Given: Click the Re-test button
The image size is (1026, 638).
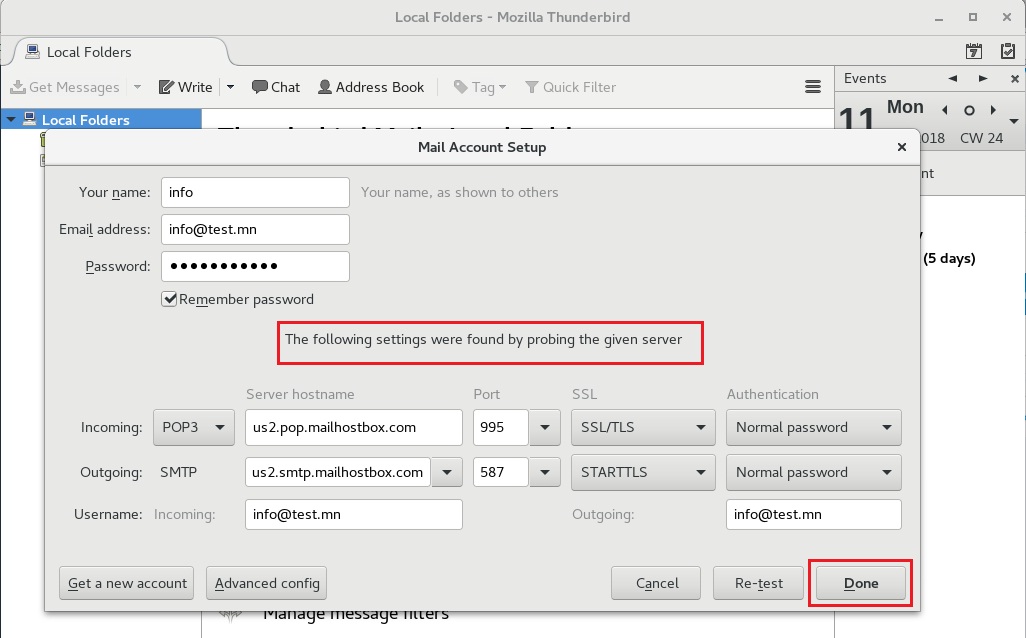Looking at the screenshot, I should [x=758, y=583].
